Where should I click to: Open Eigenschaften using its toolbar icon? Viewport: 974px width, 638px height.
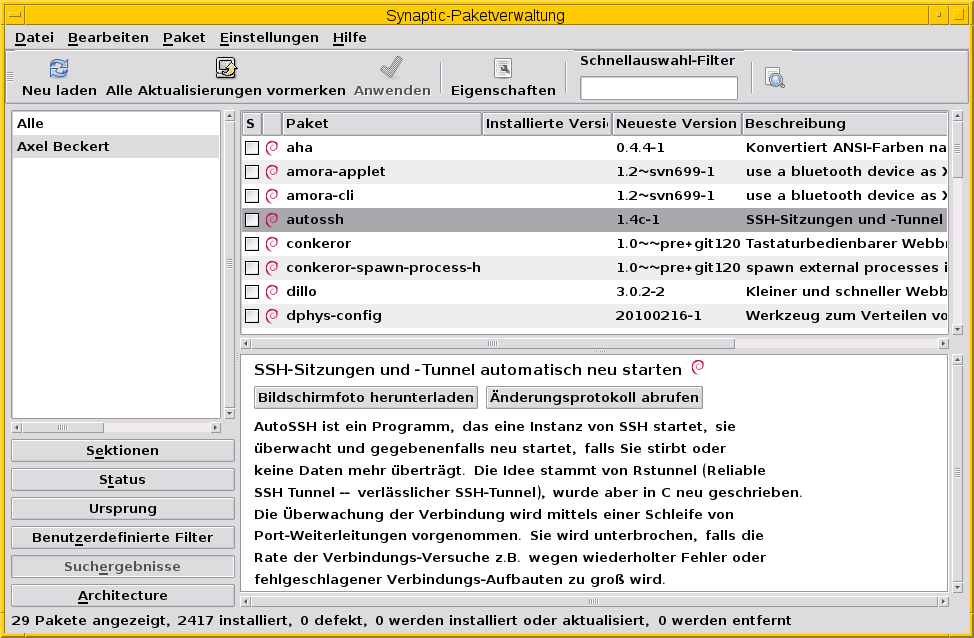[x=502, y=68]
